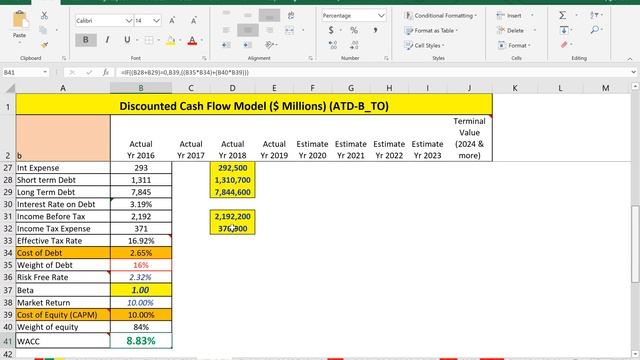Click the Paste clipboard icon

point(19,20)
